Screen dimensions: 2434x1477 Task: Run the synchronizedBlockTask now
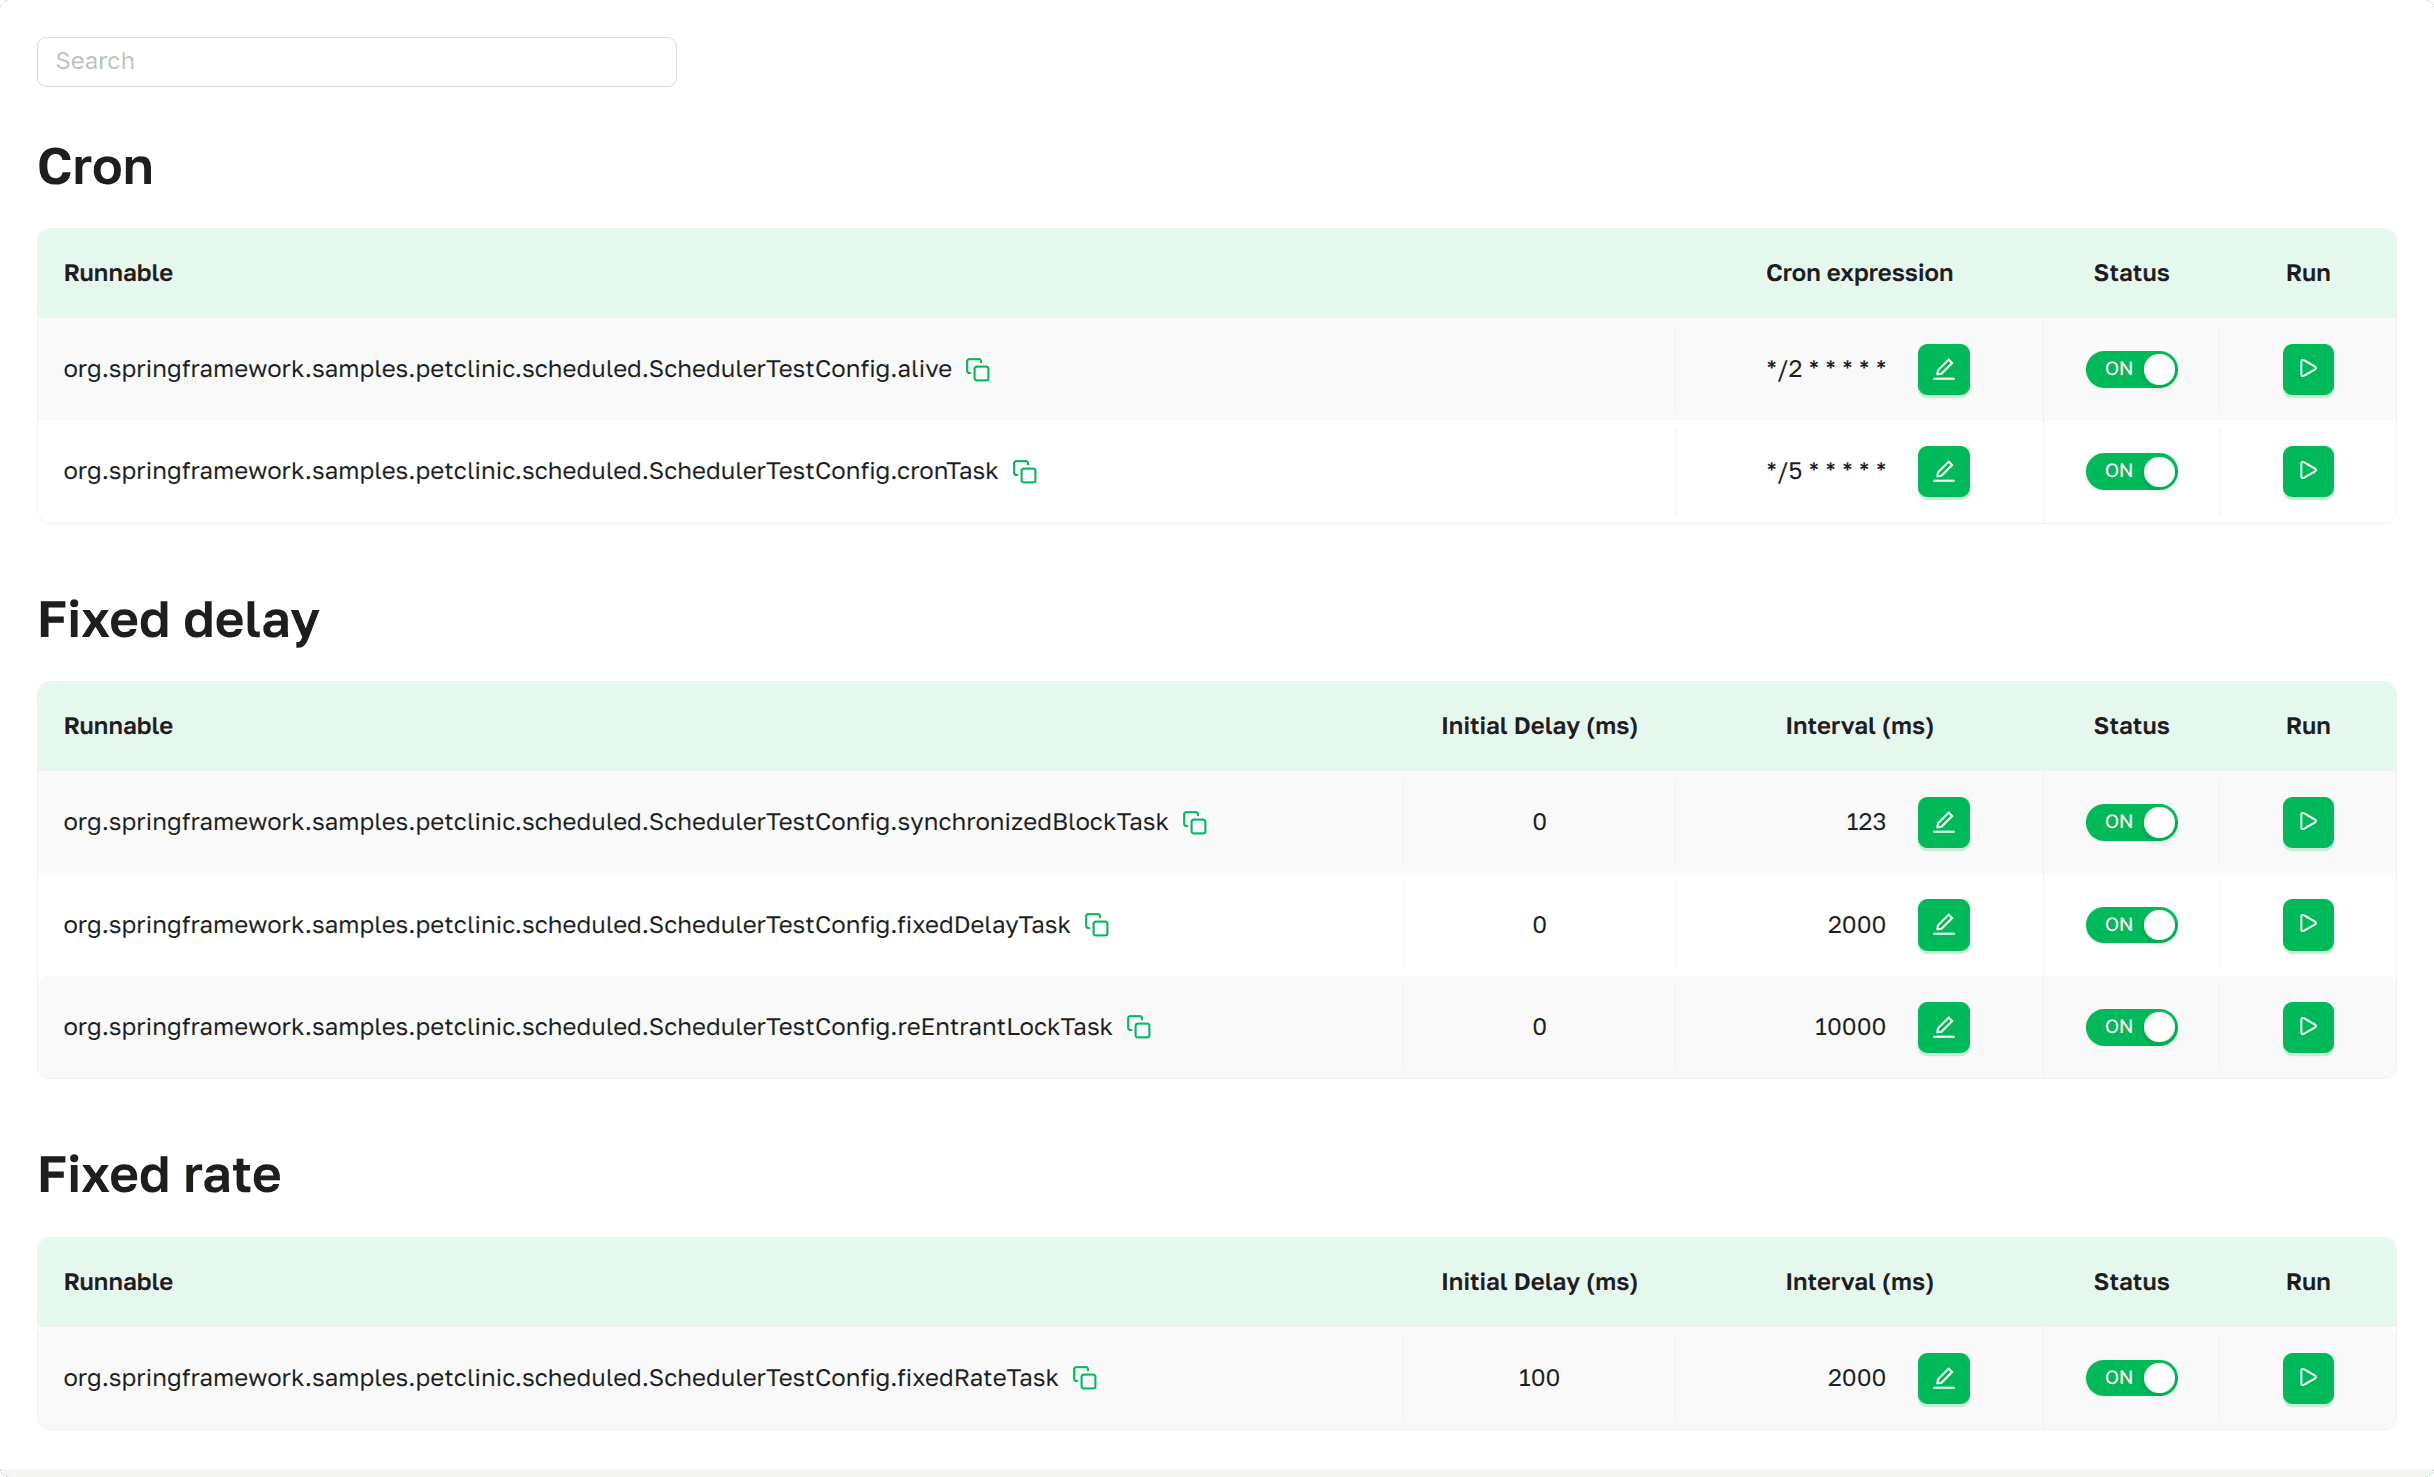(2308, 823)
